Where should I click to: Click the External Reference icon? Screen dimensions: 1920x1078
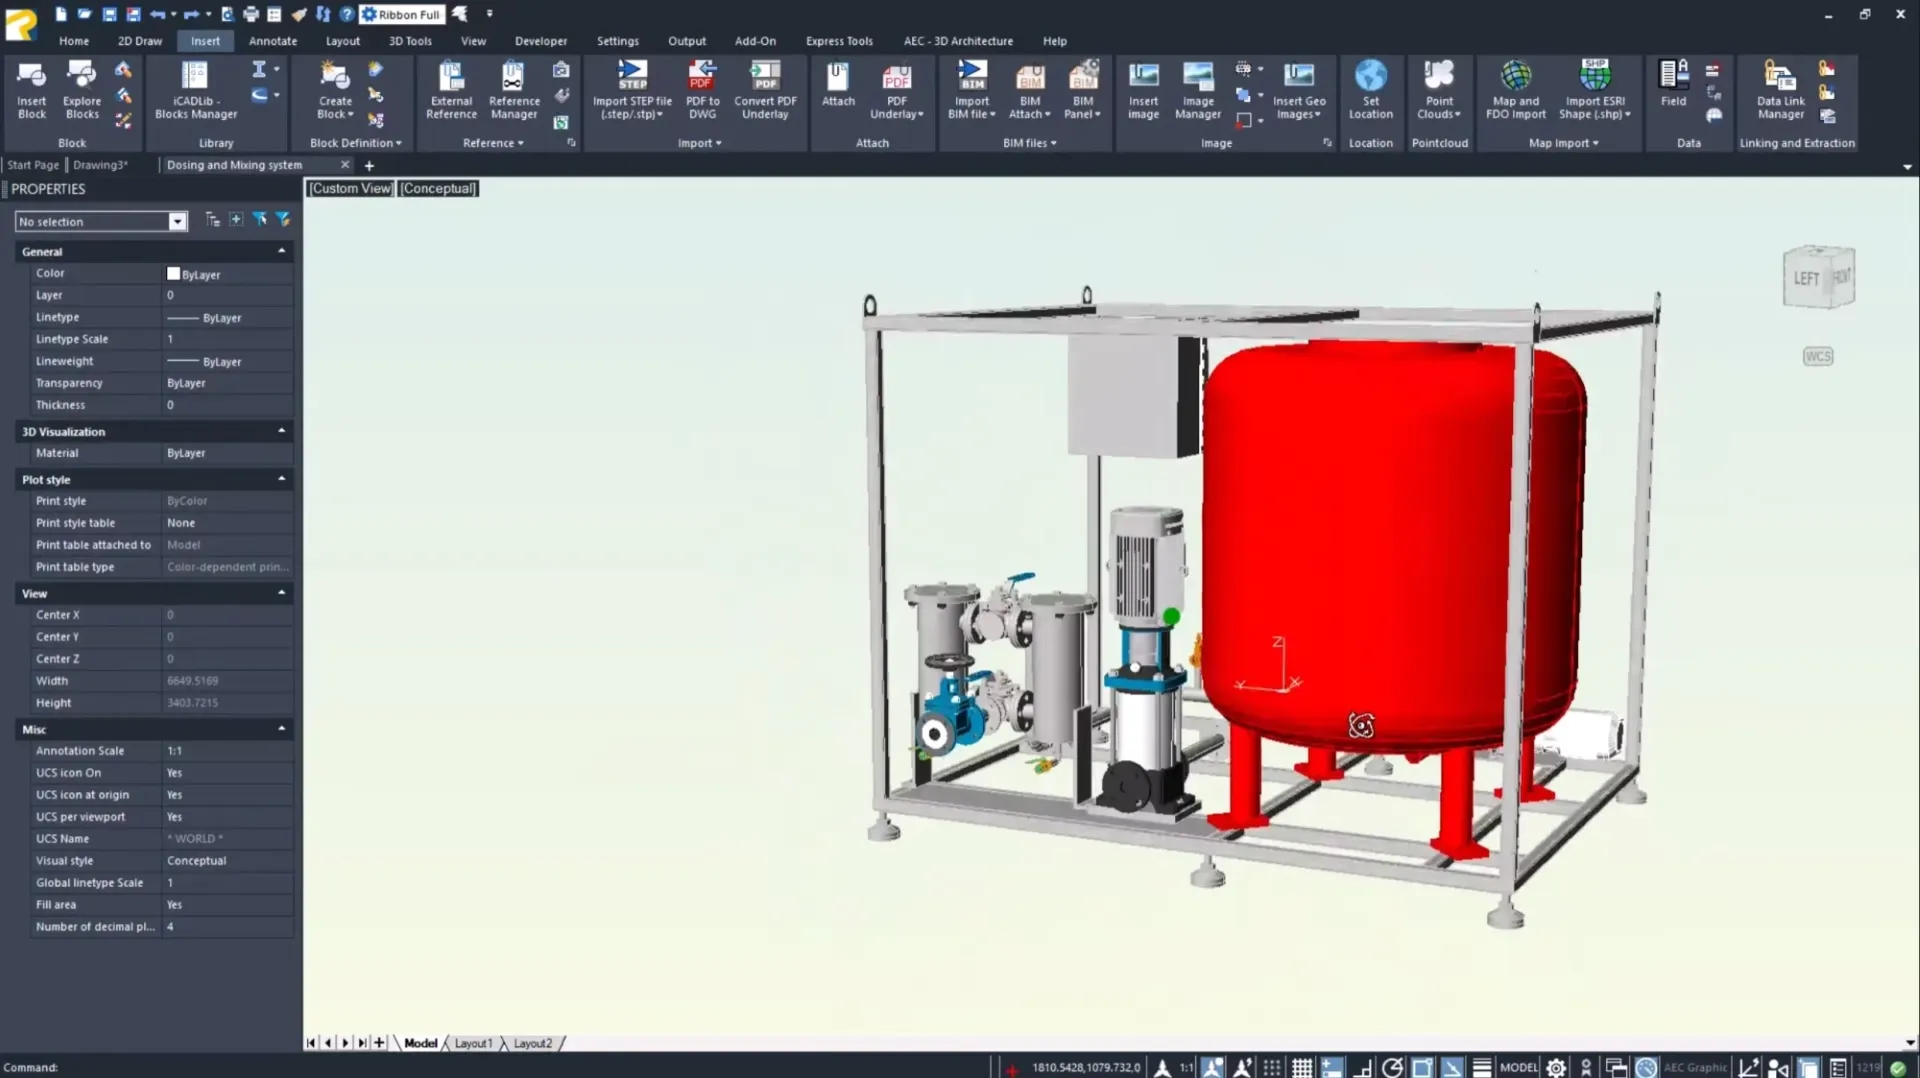450,90
